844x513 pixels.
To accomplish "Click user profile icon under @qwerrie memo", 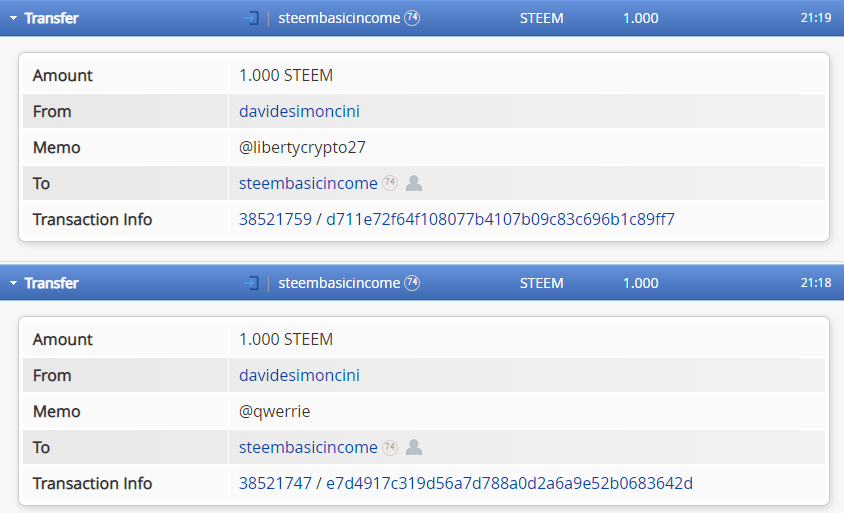I will [414, 447].
